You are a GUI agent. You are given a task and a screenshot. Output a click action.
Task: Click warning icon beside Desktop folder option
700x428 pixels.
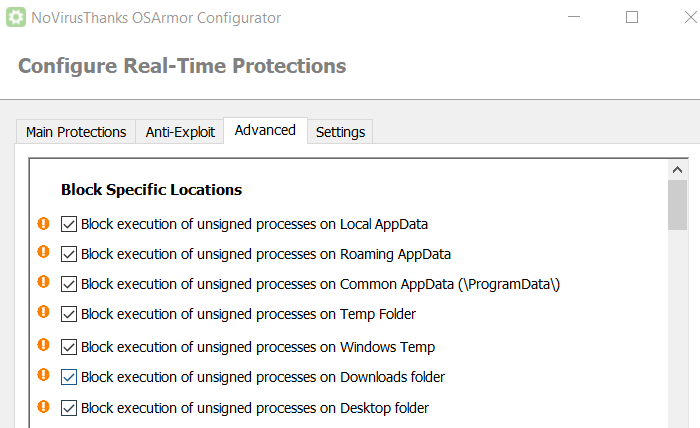[43, 407]
